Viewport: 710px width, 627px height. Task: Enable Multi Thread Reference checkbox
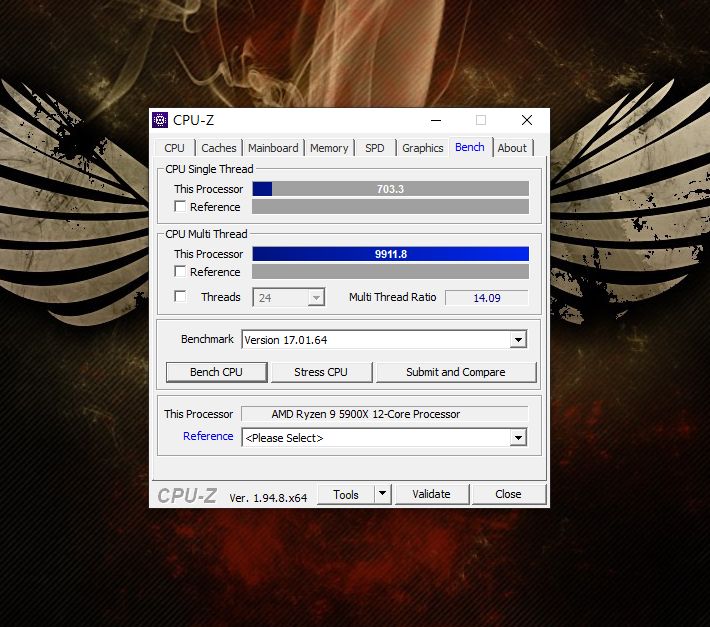click(x=180, y=271)
